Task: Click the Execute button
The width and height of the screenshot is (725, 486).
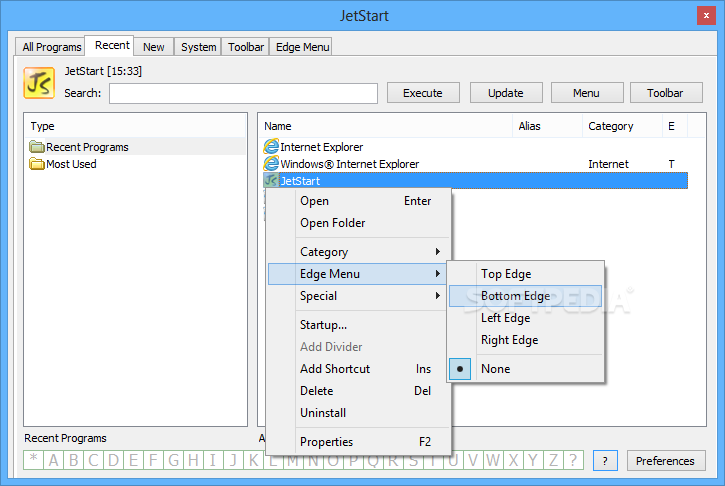Action: point(423,93)
